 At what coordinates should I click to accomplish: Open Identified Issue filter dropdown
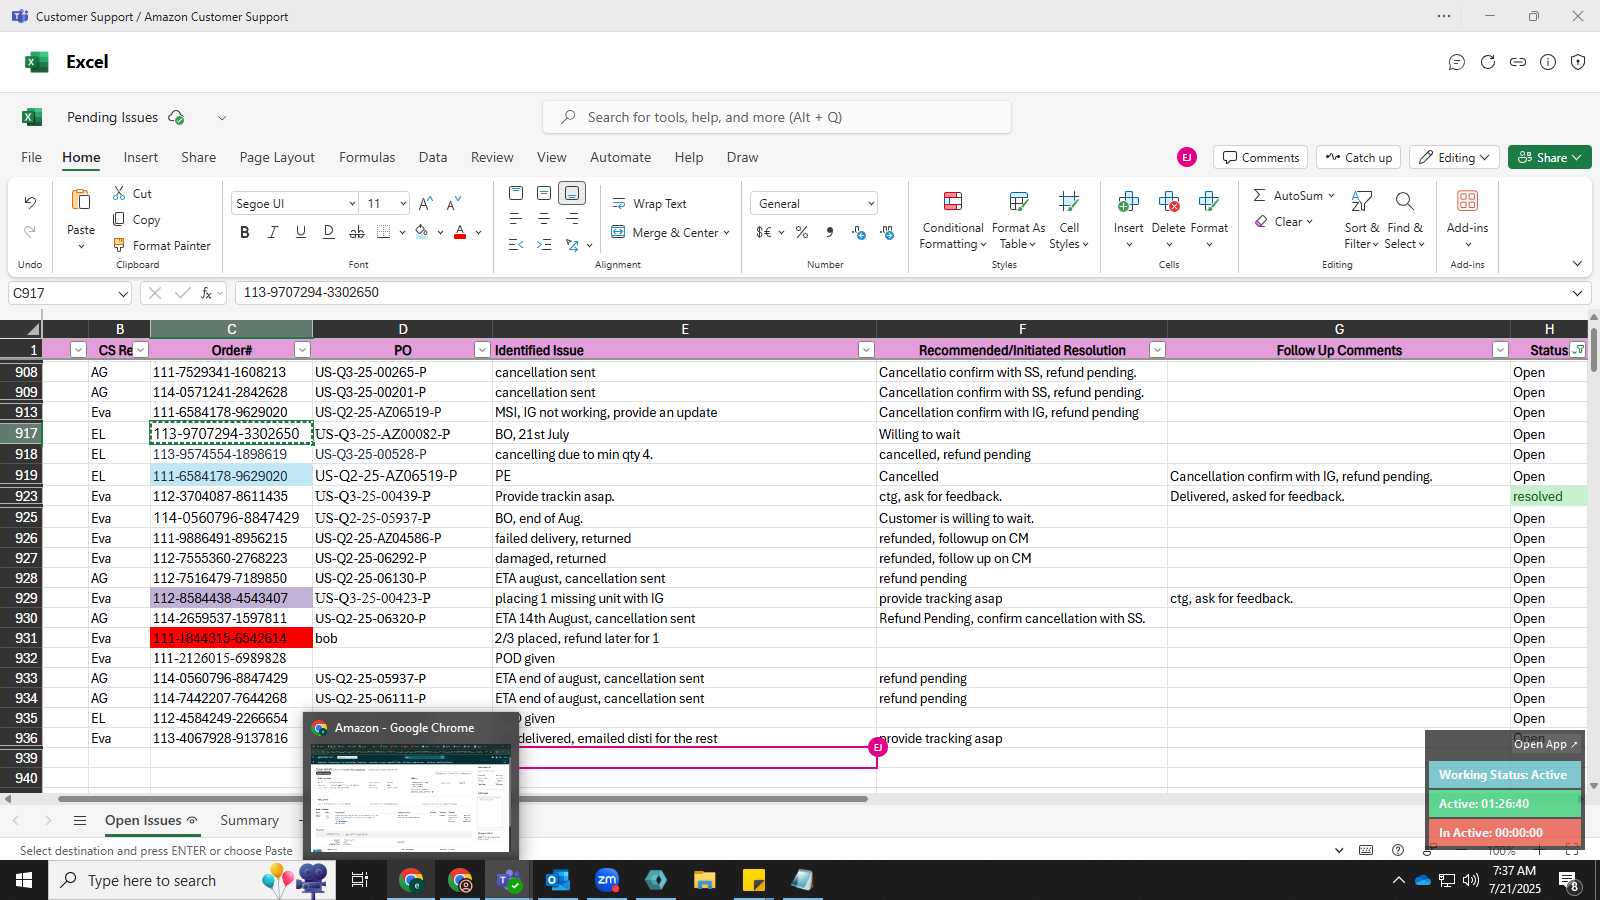click(866, 350)
